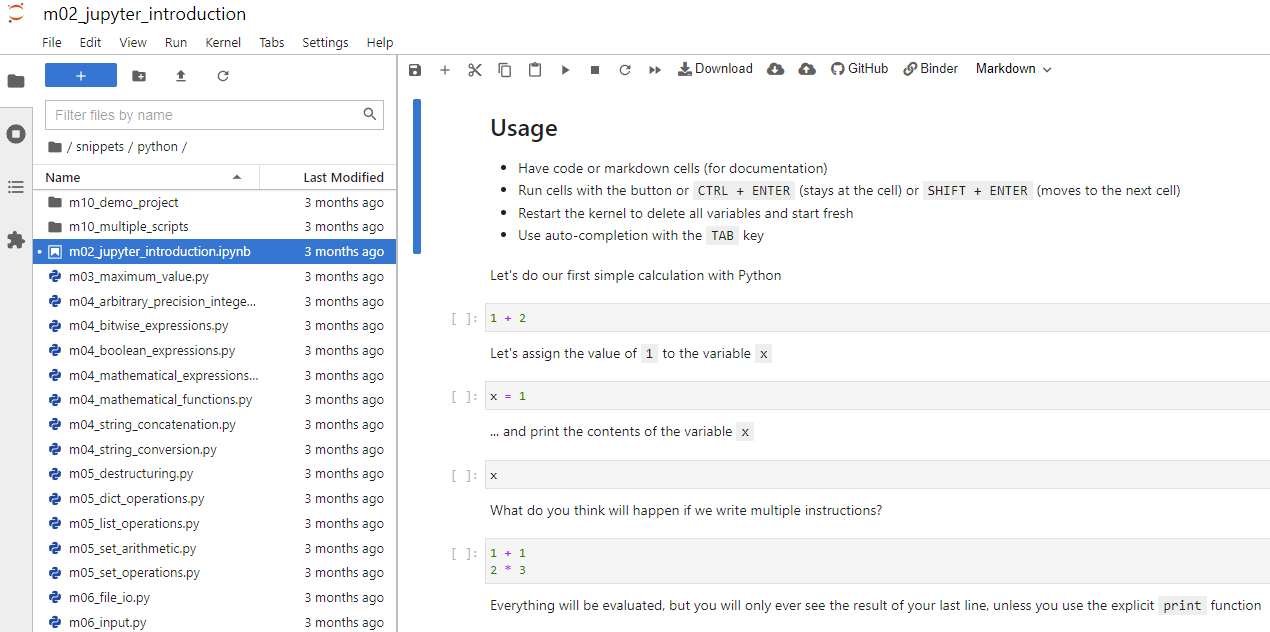Image resolution: width=1270 pixels, height=632 pixels.
Task: Open the Settings menu
Action: [325, 42]
